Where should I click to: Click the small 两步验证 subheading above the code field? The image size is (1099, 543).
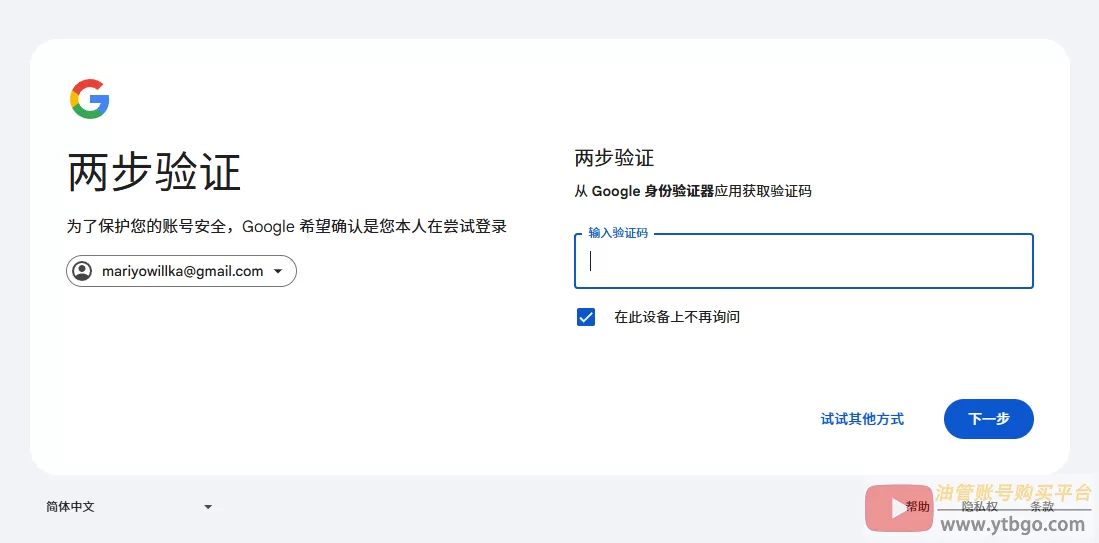[x=614, y=158]
